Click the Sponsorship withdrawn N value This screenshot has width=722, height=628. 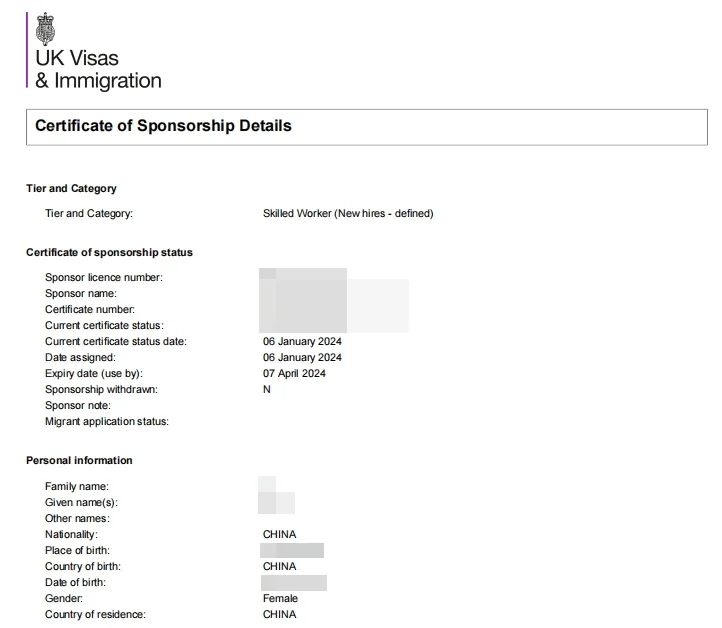pos(267,390)
